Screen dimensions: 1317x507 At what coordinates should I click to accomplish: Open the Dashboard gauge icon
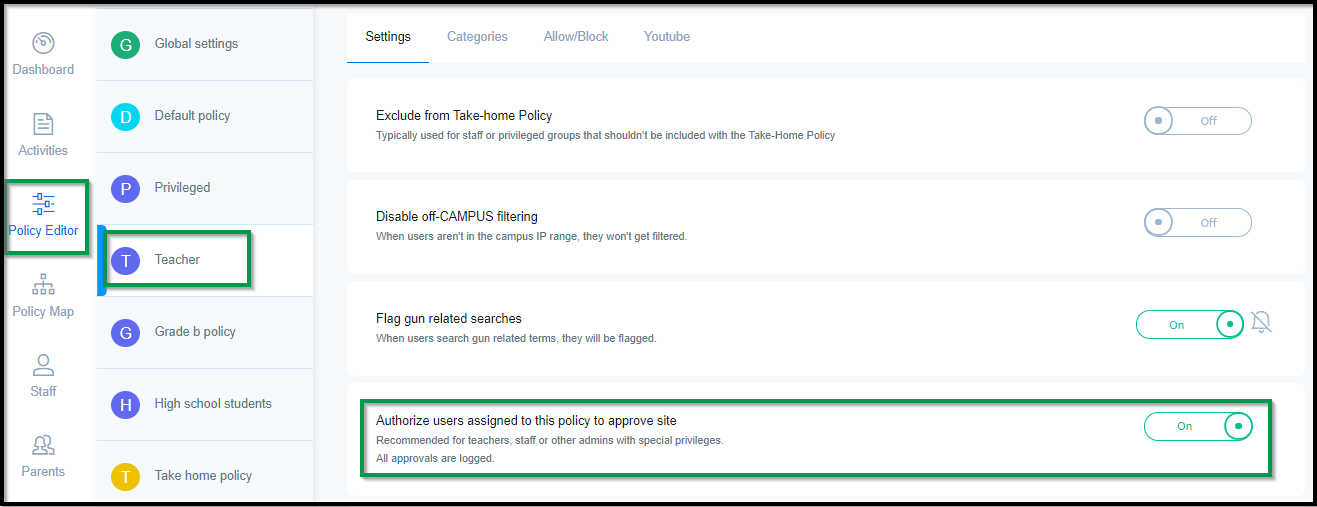click(43, 43)
